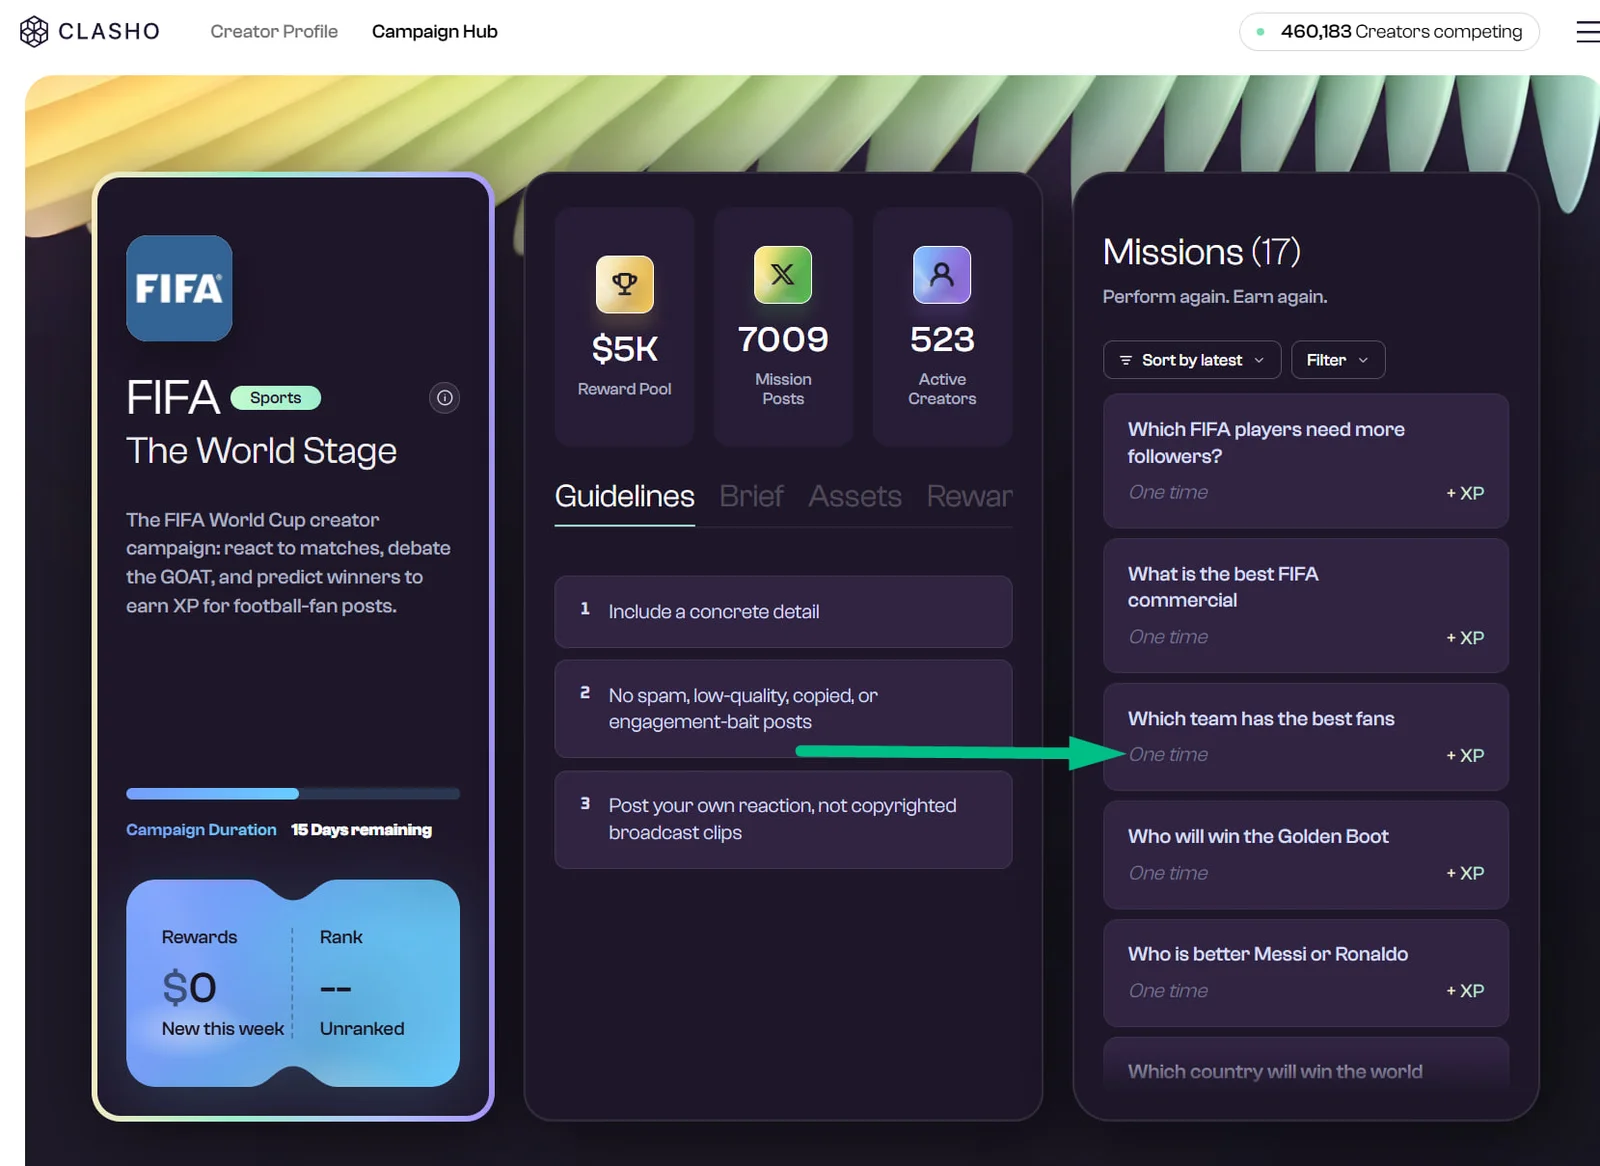Click the Missions (17) heading
The width and height of the screenshot is (1600, 1166).
1201,252
